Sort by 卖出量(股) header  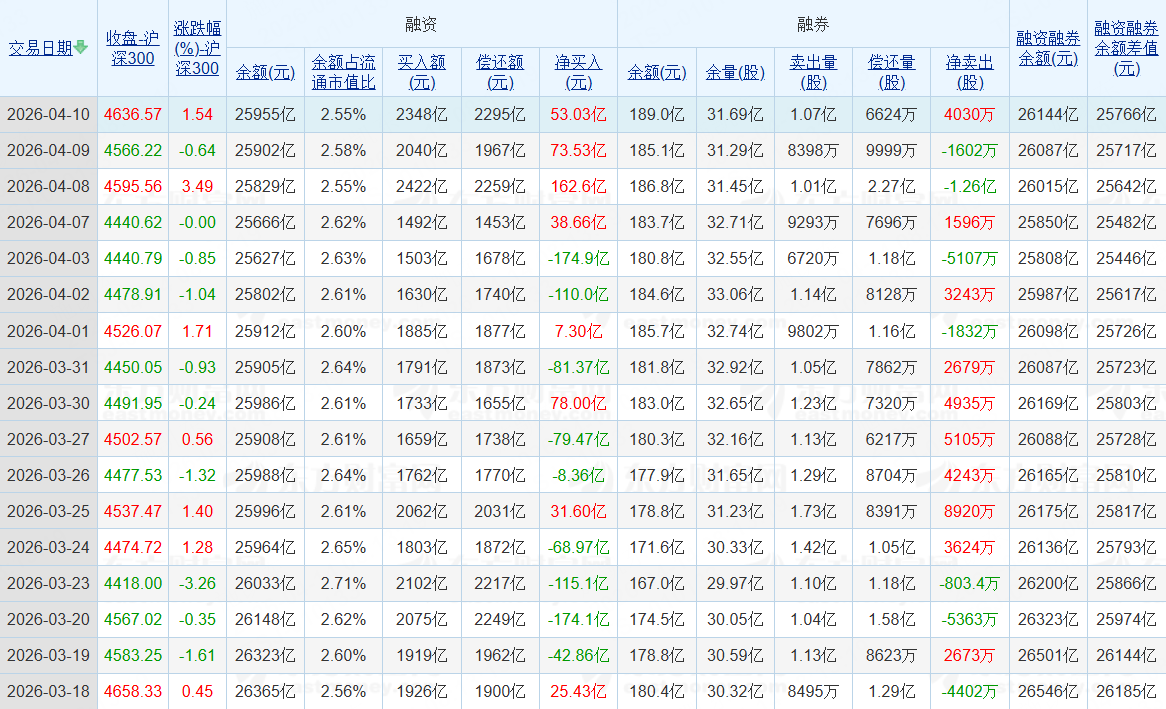814,72
